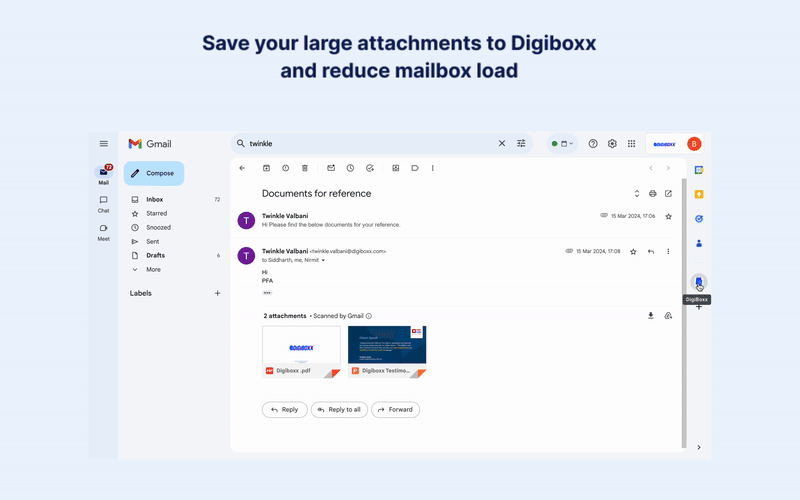Go to the Inbox folder
Image resolution: width=800 pixels, height=500 pixels.
pos(174,199)
